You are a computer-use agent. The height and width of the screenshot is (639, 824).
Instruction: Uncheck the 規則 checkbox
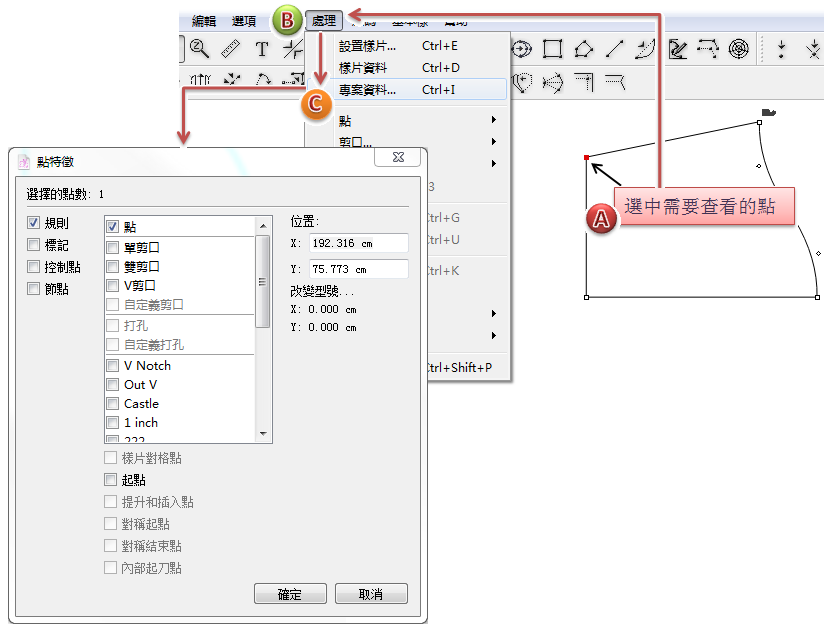[x=34, y=223]
